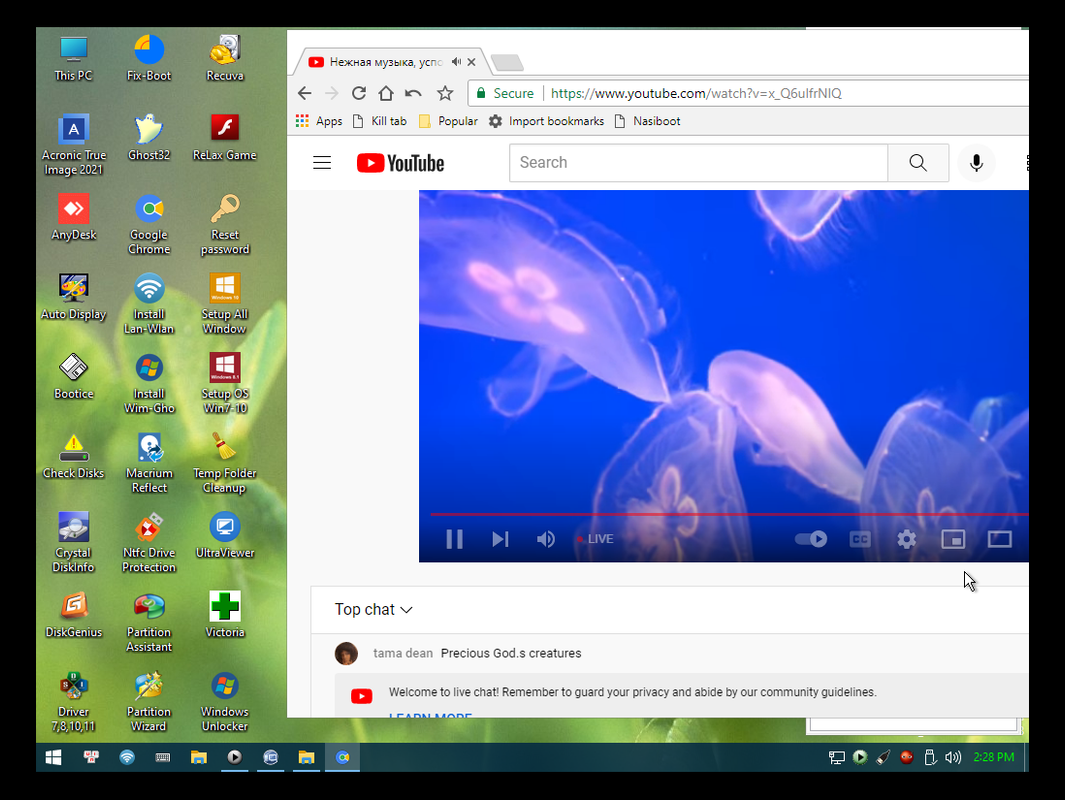Launch Bootice from the desktop
The width and height of the screenshot is (1065, 800).
(73, 376)
